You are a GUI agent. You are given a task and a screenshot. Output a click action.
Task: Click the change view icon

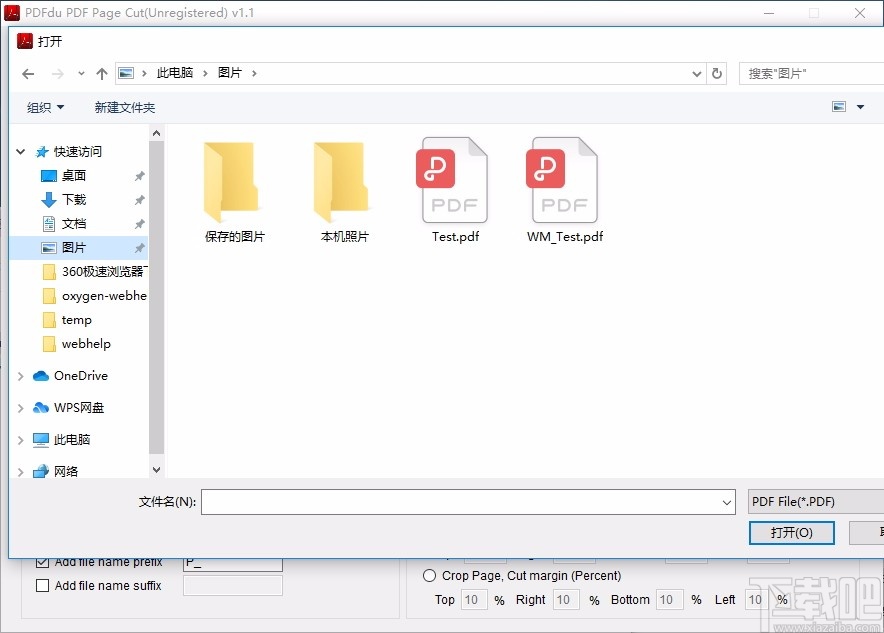click(x=838, y=106)
